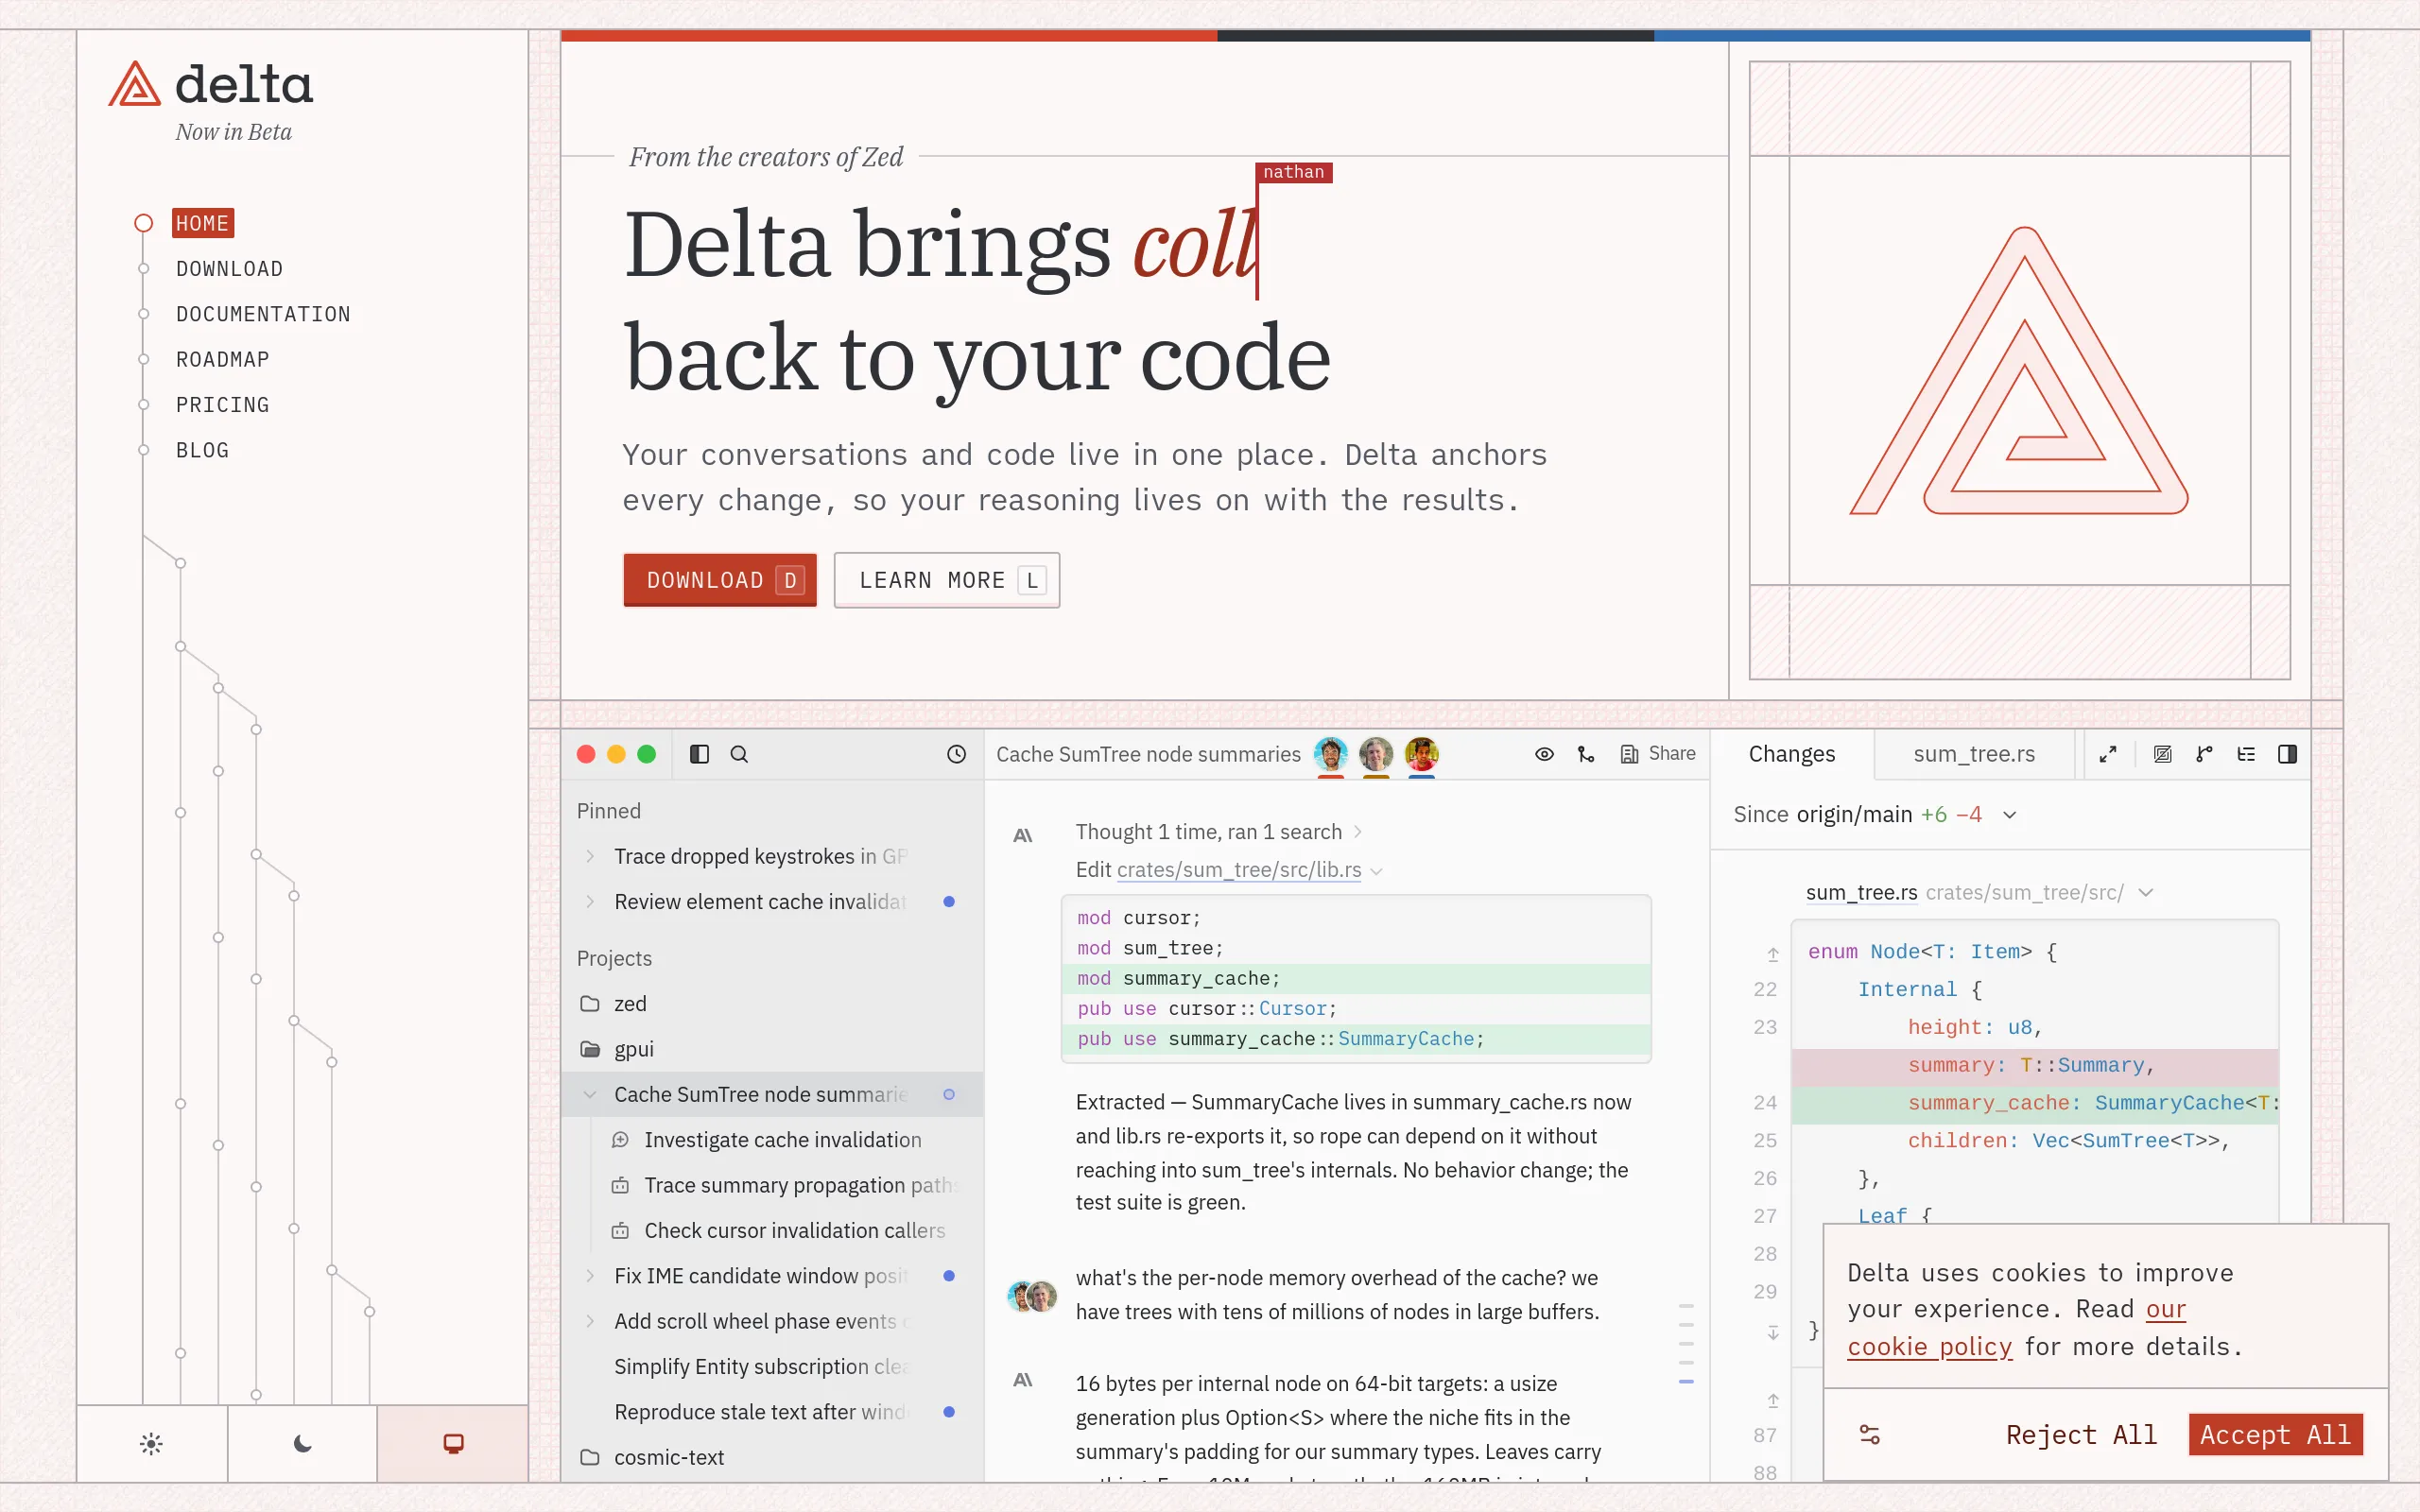This screenshot has width=2420, height=1512.
Task: Go to HOME in site navigation
Action: (203, 223)
